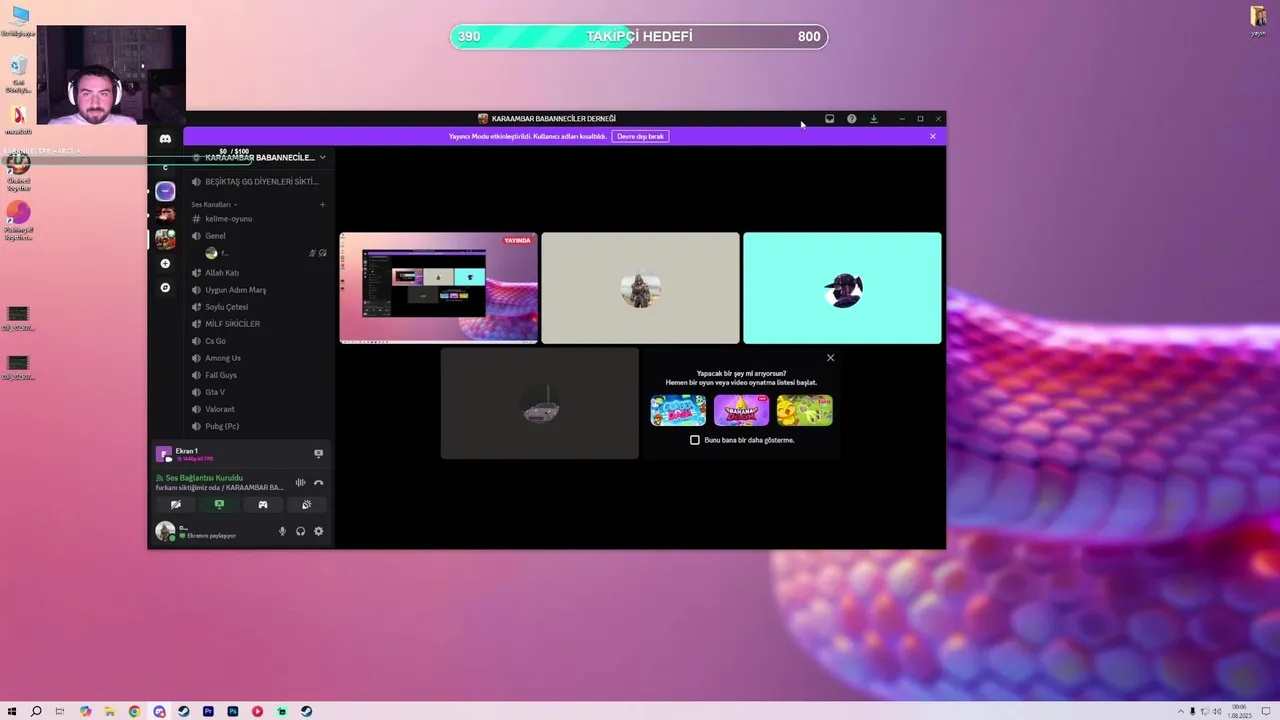The width and height of the screenshot is (1280, 720).
Task: Stop streaming using the Ekran 1 icon
Action: tap(318, 453)
